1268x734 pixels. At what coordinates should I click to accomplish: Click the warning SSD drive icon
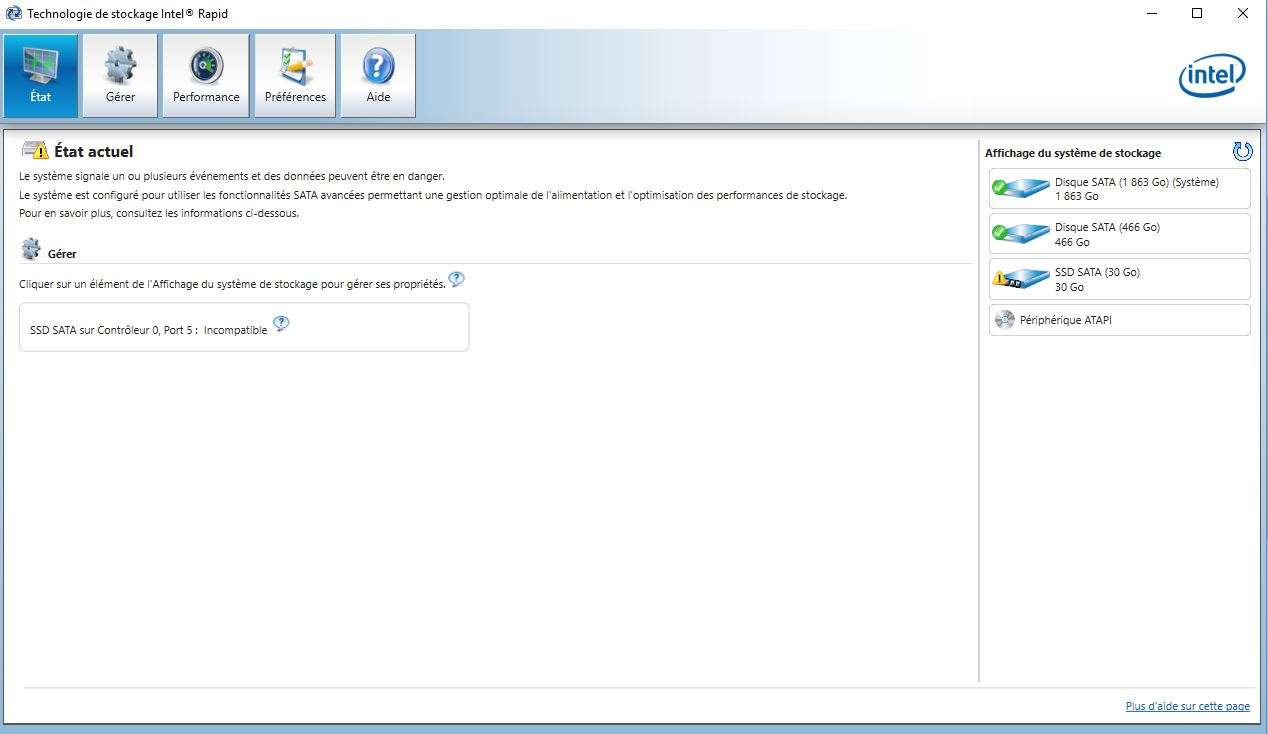coord(1020,279)
